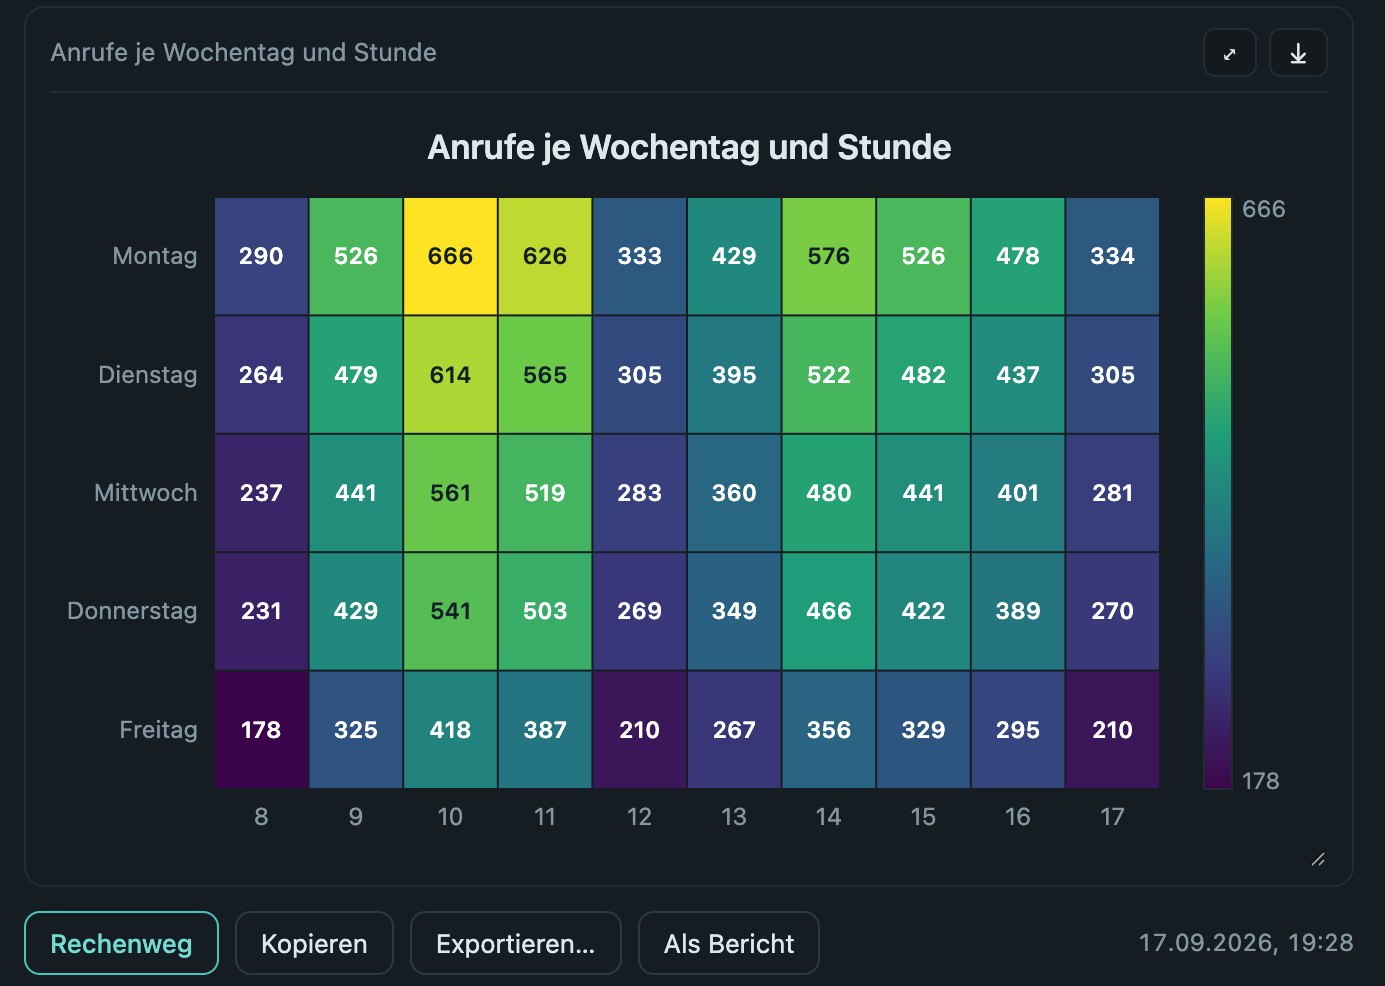
Task: Expand the chart panel to fullscreen
Action: tap(1230, 53)
